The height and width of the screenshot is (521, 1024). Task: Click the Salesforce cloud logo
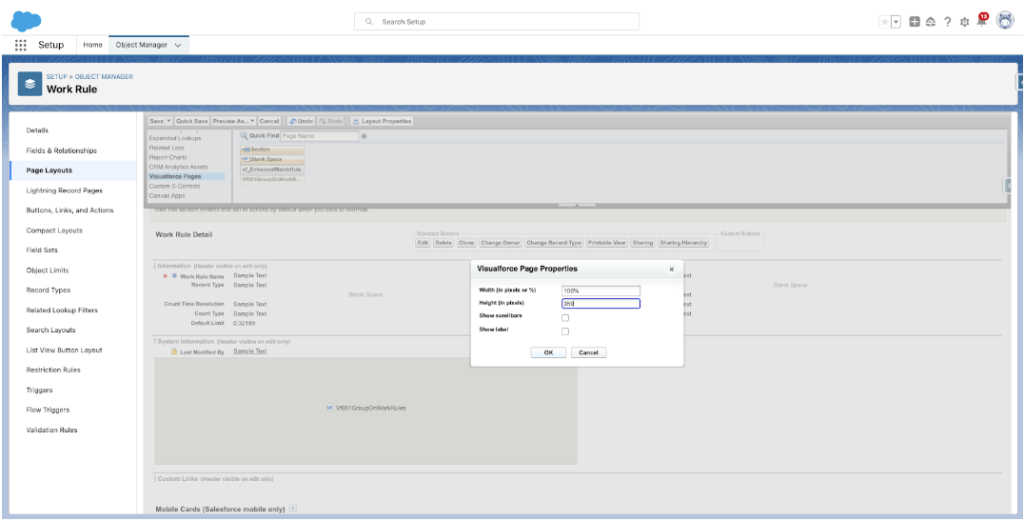coord(26,21)
